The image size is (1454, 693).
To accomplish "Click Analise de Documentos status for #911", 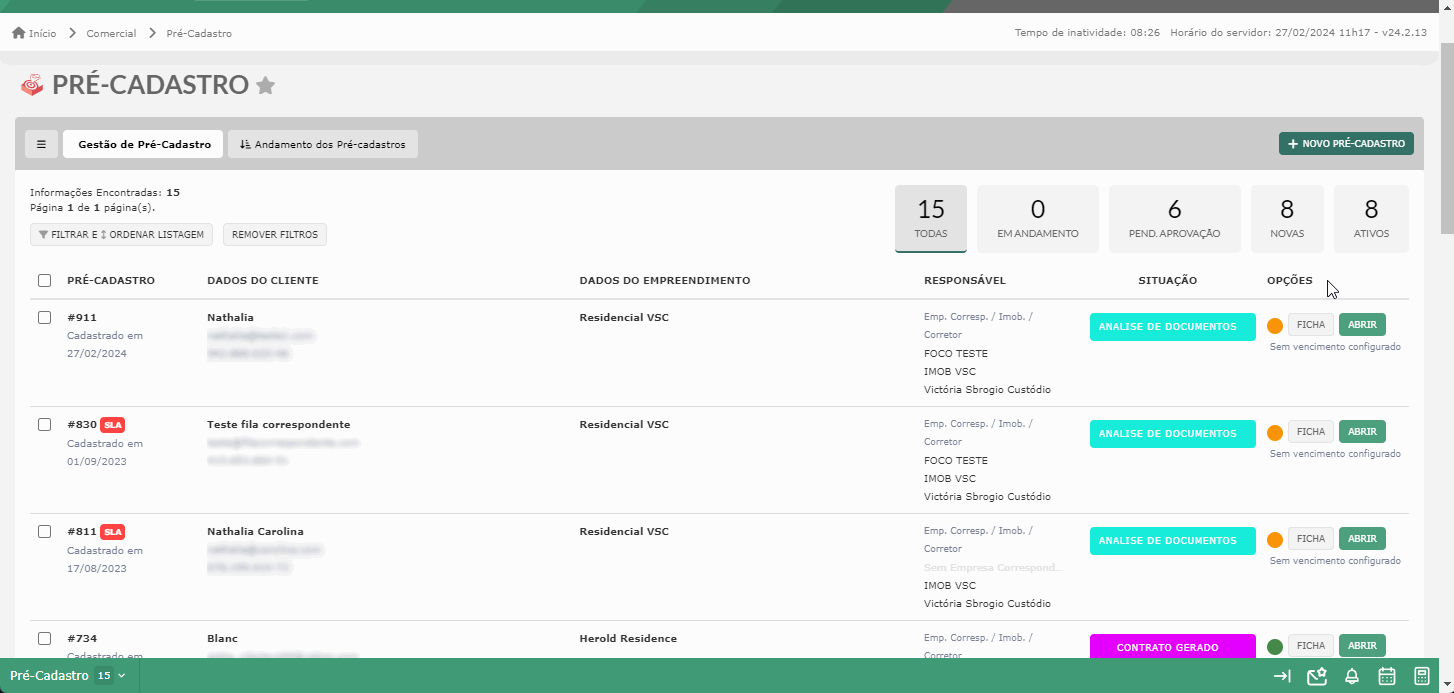I will click(1172, 327).
